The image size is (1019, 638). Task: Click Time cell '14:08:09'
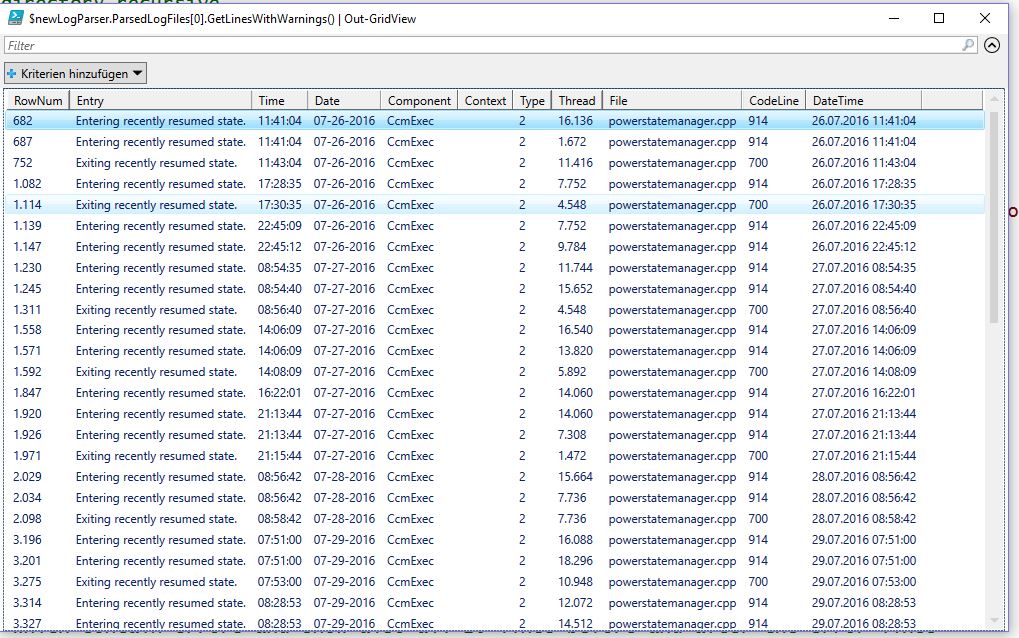click(x=279, y=372)
